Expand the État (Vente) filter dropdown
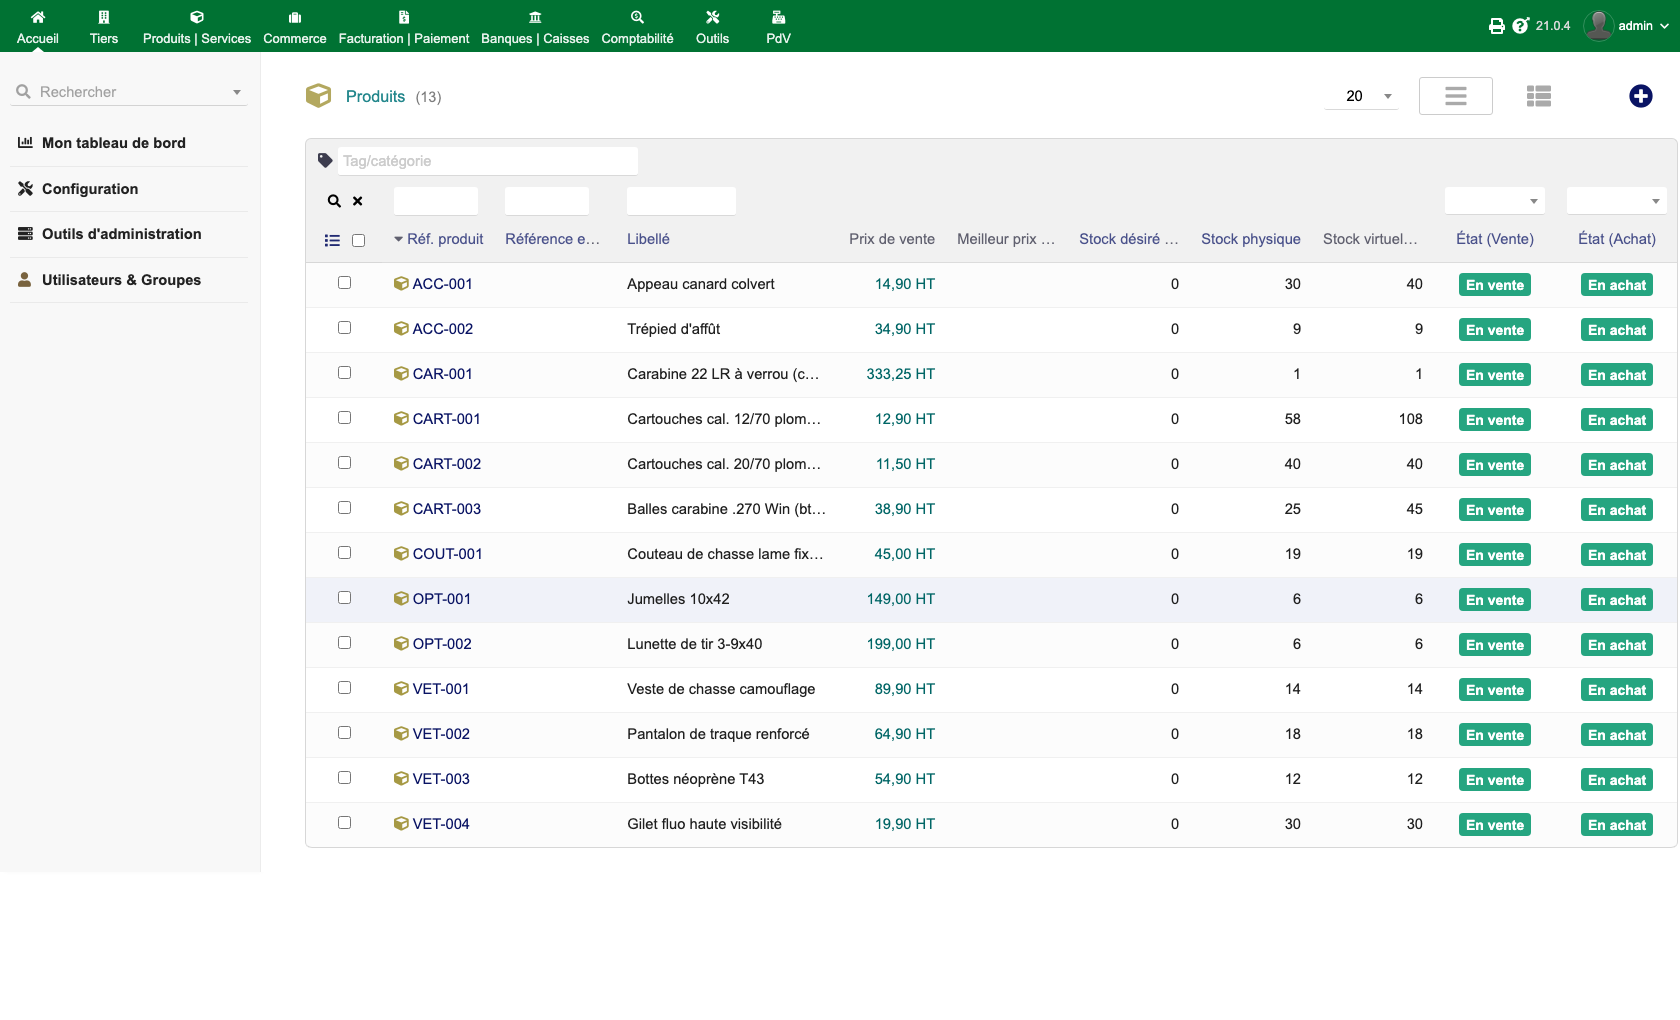 coord(1494,201)
